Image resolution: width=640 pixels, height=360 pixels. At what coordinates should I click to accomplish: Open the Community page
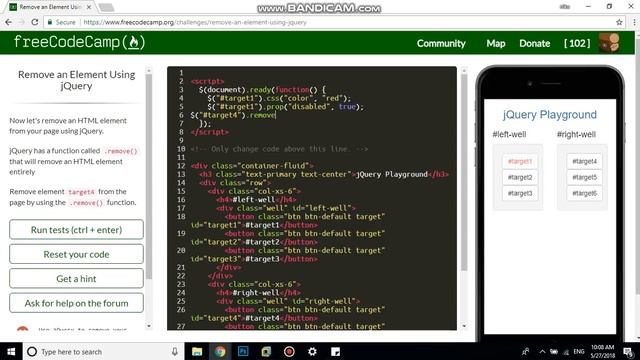coord(441,43)
